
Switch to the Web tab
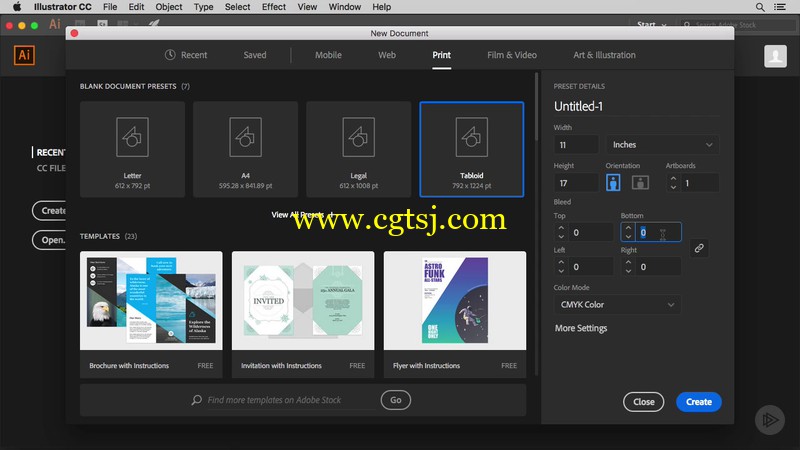point(387,55)
